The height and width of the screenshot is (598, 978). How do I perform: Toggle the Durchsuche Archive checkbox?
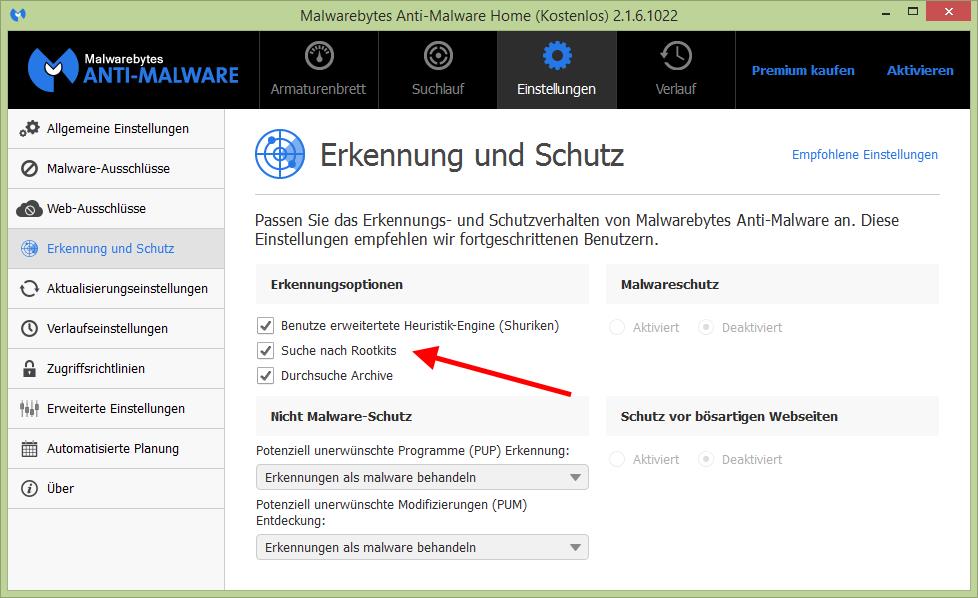click(266, 375)
